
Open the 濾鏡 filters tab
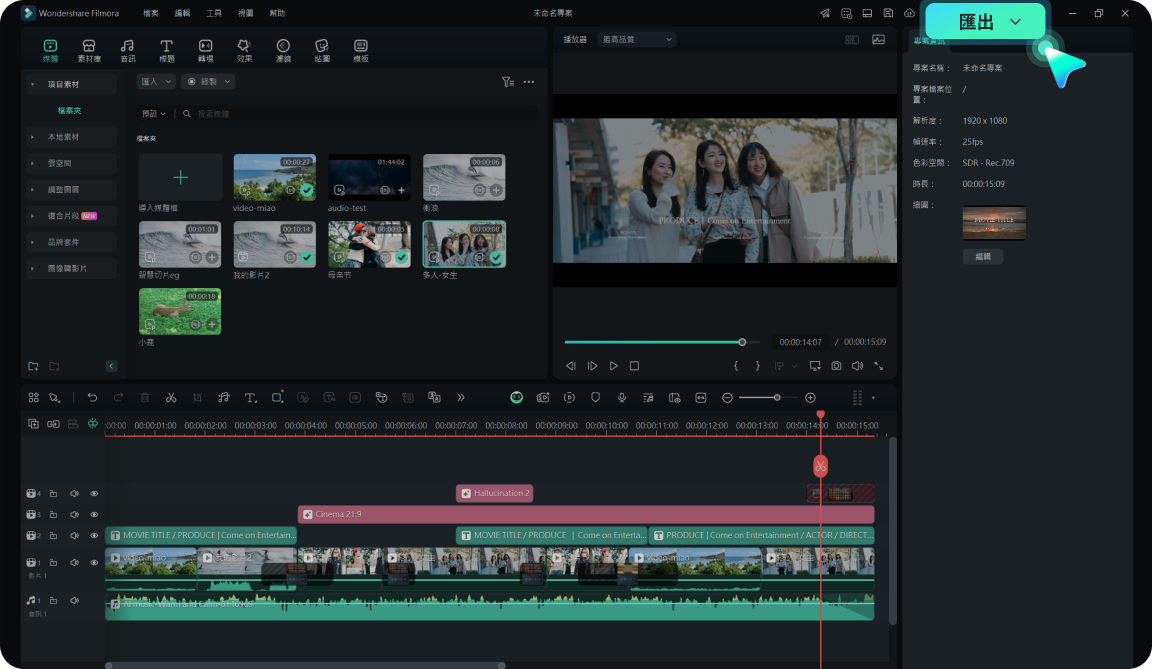pyautogui.click(x=283, y=50)
